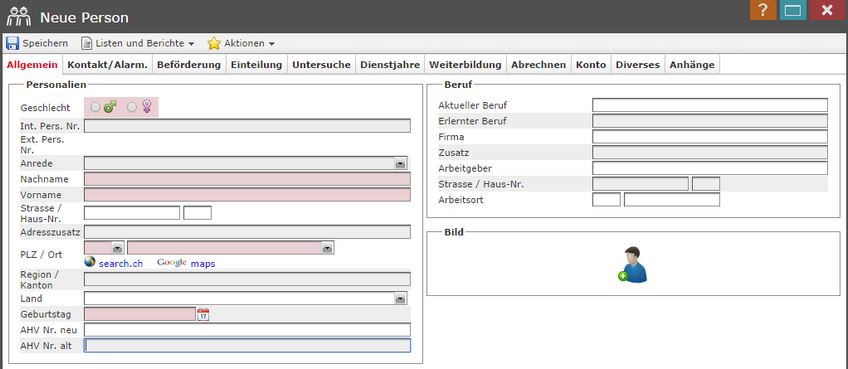Viewport: 848px width, 369px height.
Task: Switch to the Weiterbildung tab
Action: coord(466,65)
